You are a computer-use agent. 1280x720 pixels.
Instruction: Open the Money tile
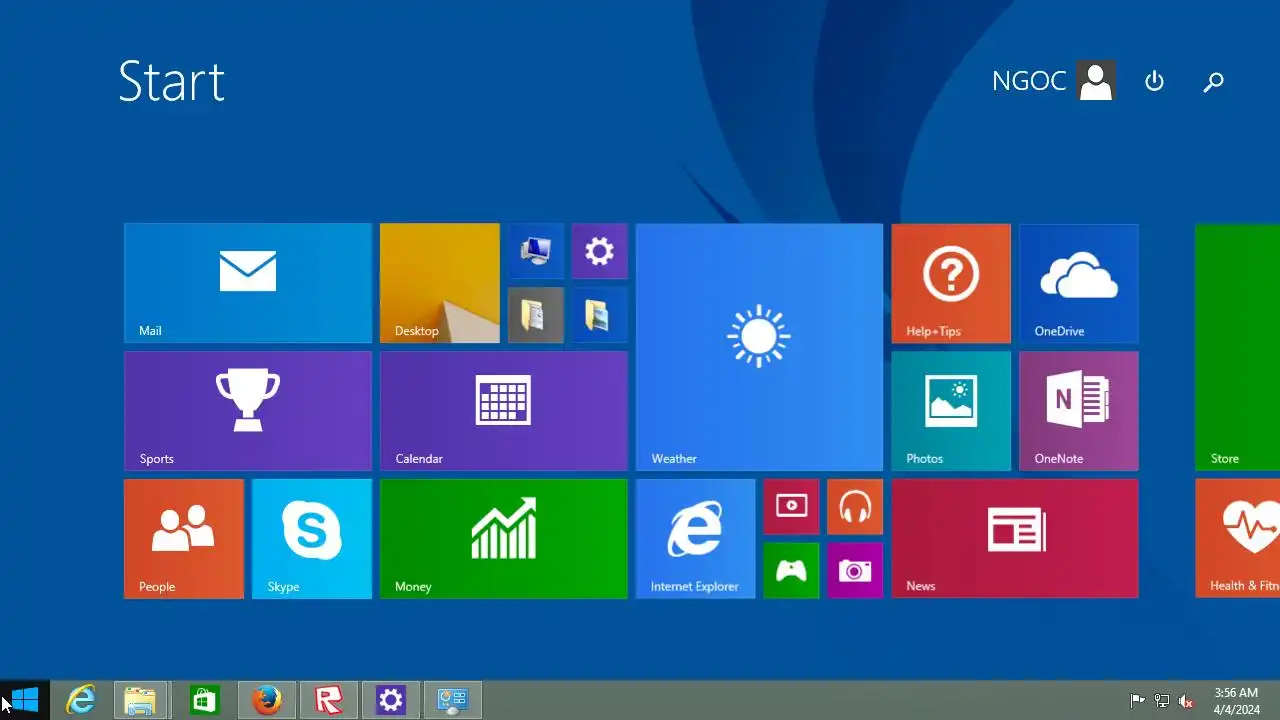[x=503, y=539]
